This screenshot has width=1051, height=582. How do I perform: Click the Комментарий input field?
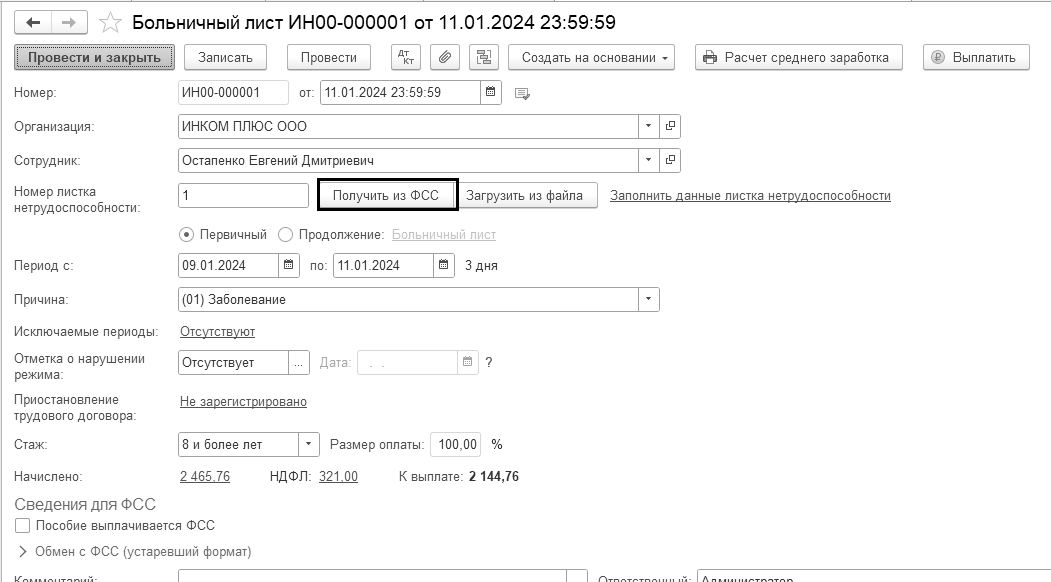pyautogui.click(x=372, y=576)
